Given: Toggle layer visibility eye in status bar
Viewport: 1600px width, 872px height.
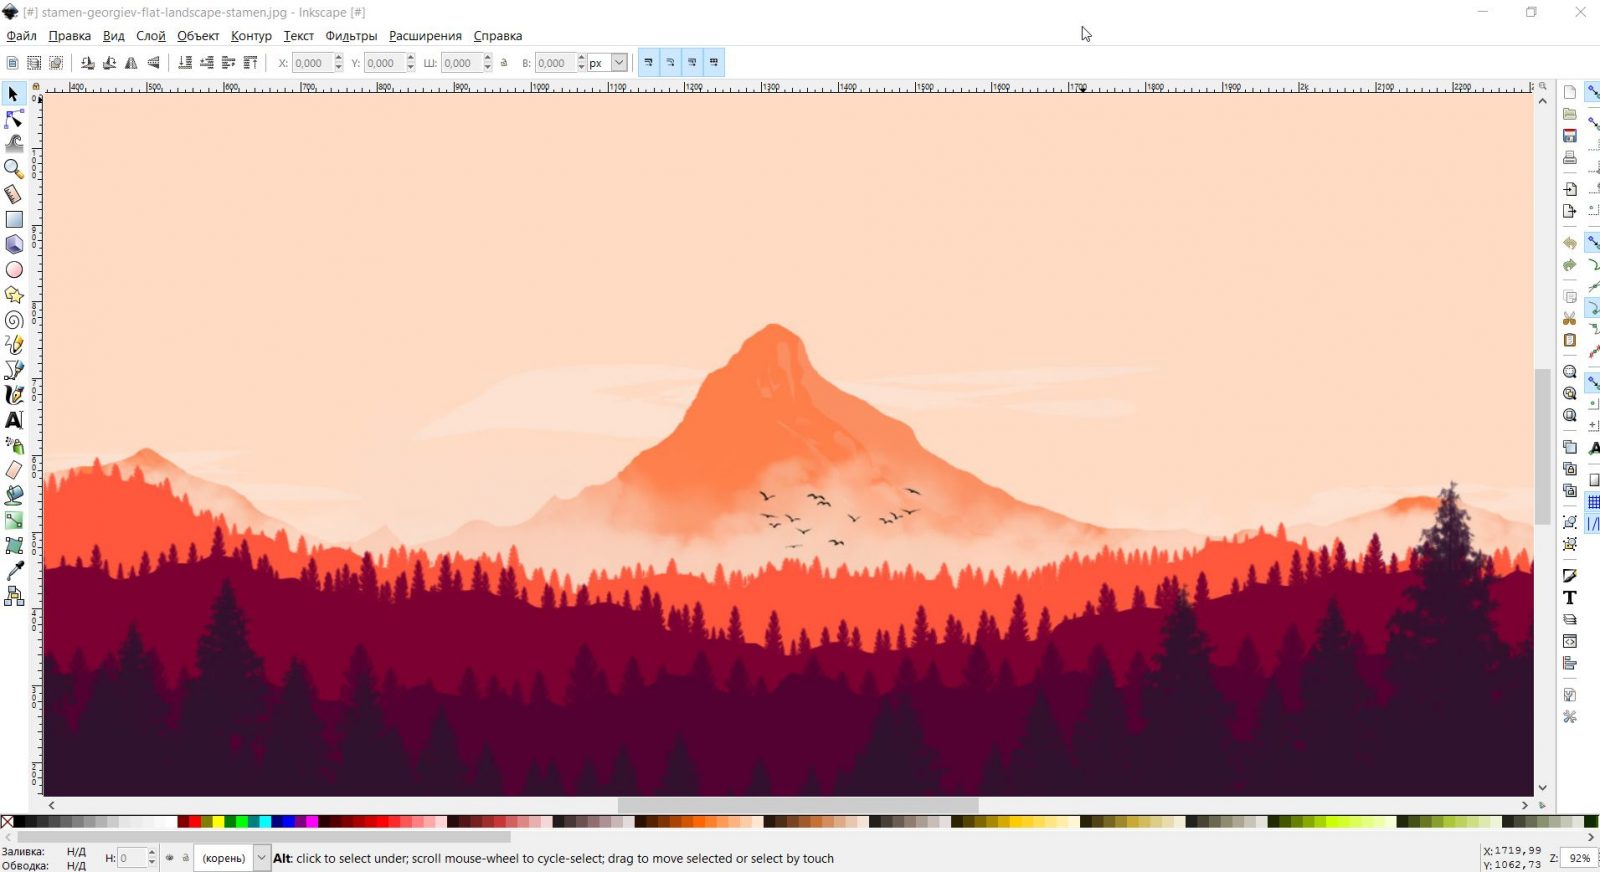Looking at the screenshot, I should pos(169,858).
